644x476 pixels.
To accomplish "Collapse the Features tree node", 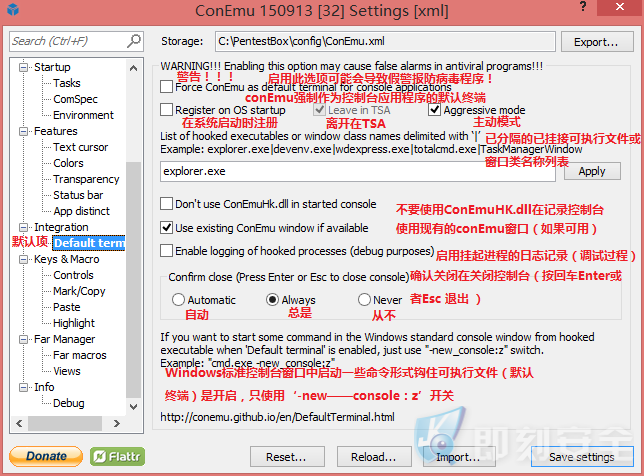I will [x=24, y=131].
